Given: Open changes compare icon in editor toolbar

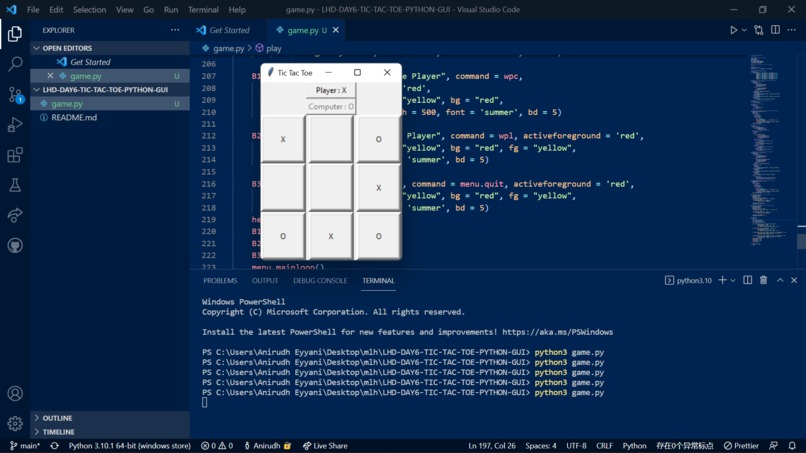Looking at the screenshot, I should coord(759,30).
